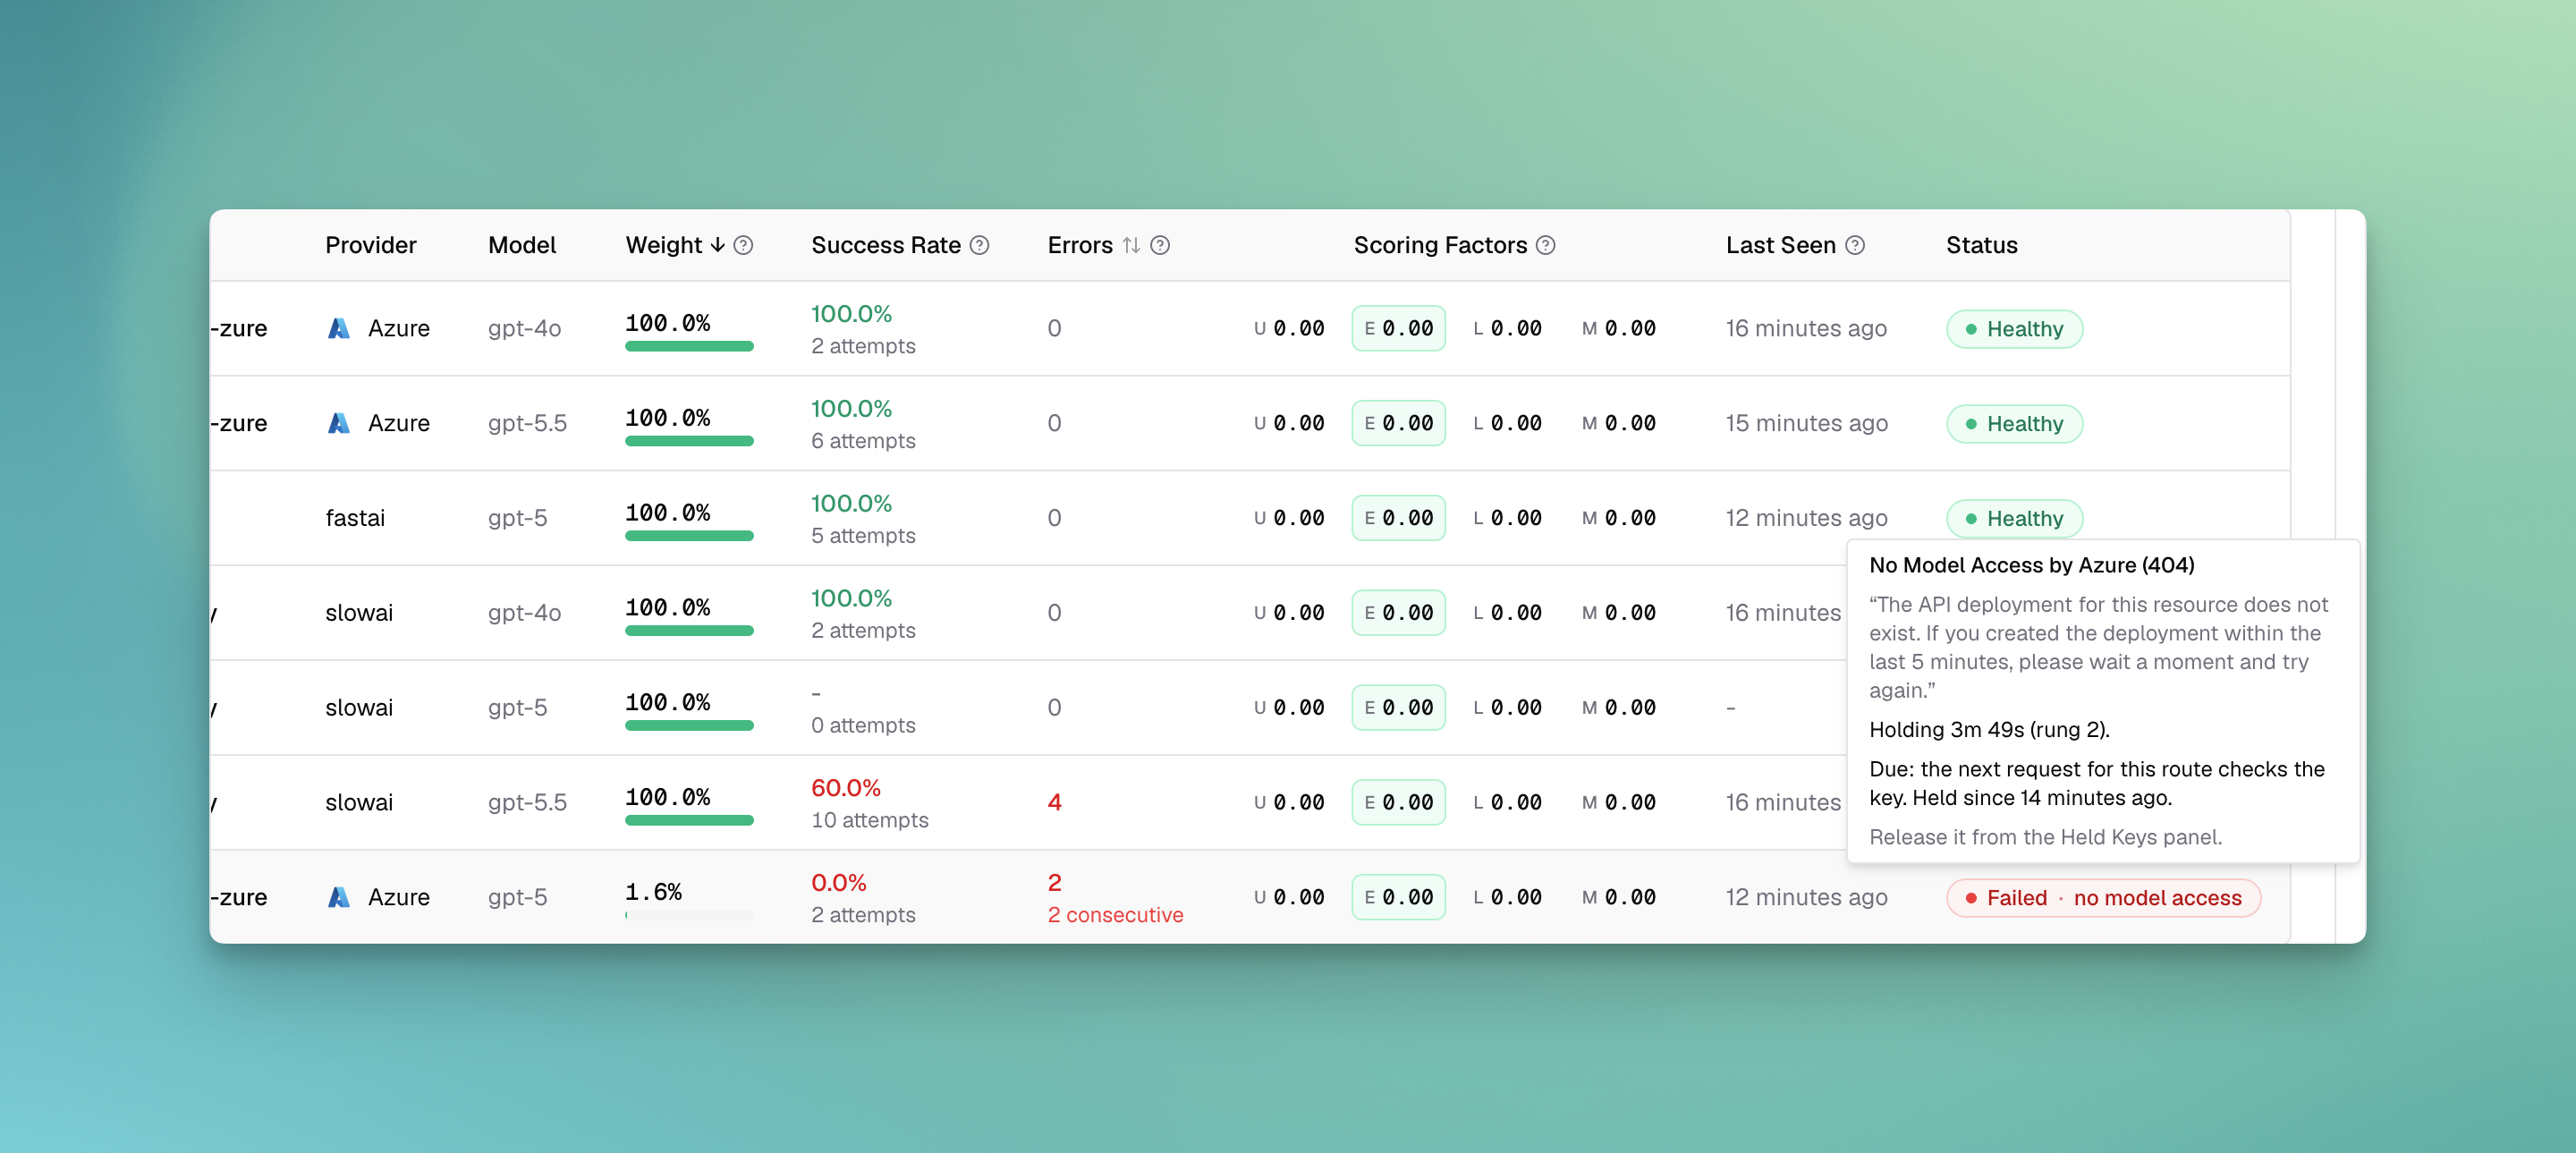Click '12 minutes ago' in the fastai row
The width and height of the screenshot is (2576, 1153).
(1806, 518)
